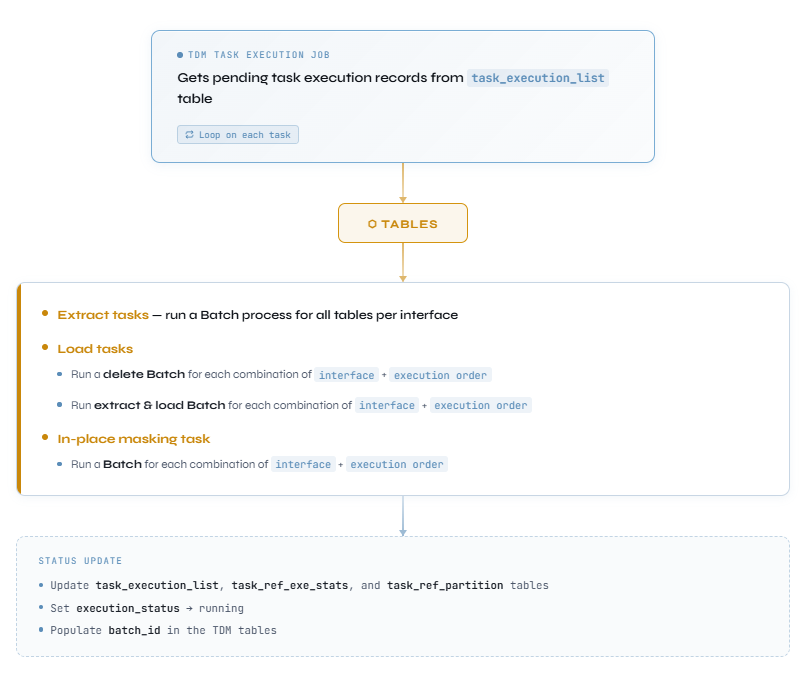Click the loop icon in the task badge

(188, 135)
